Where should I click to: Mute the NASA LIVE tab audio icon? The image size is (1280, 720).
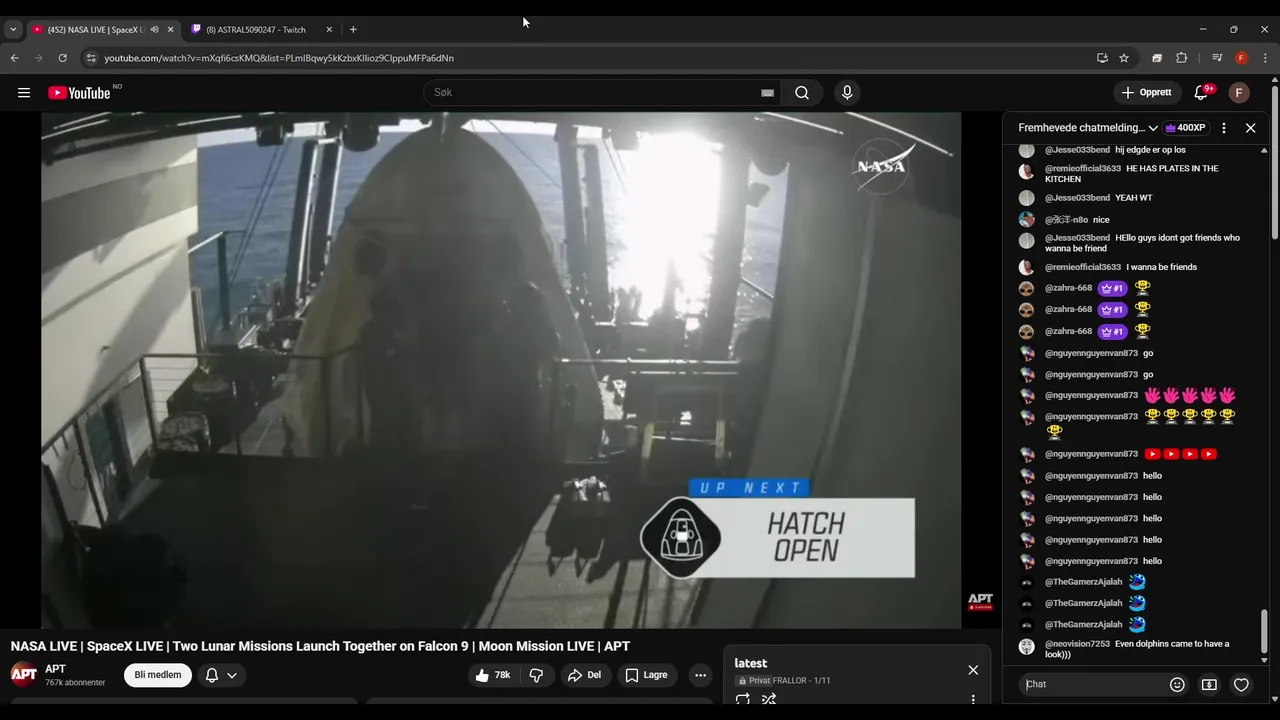click(x=154, y=30)
